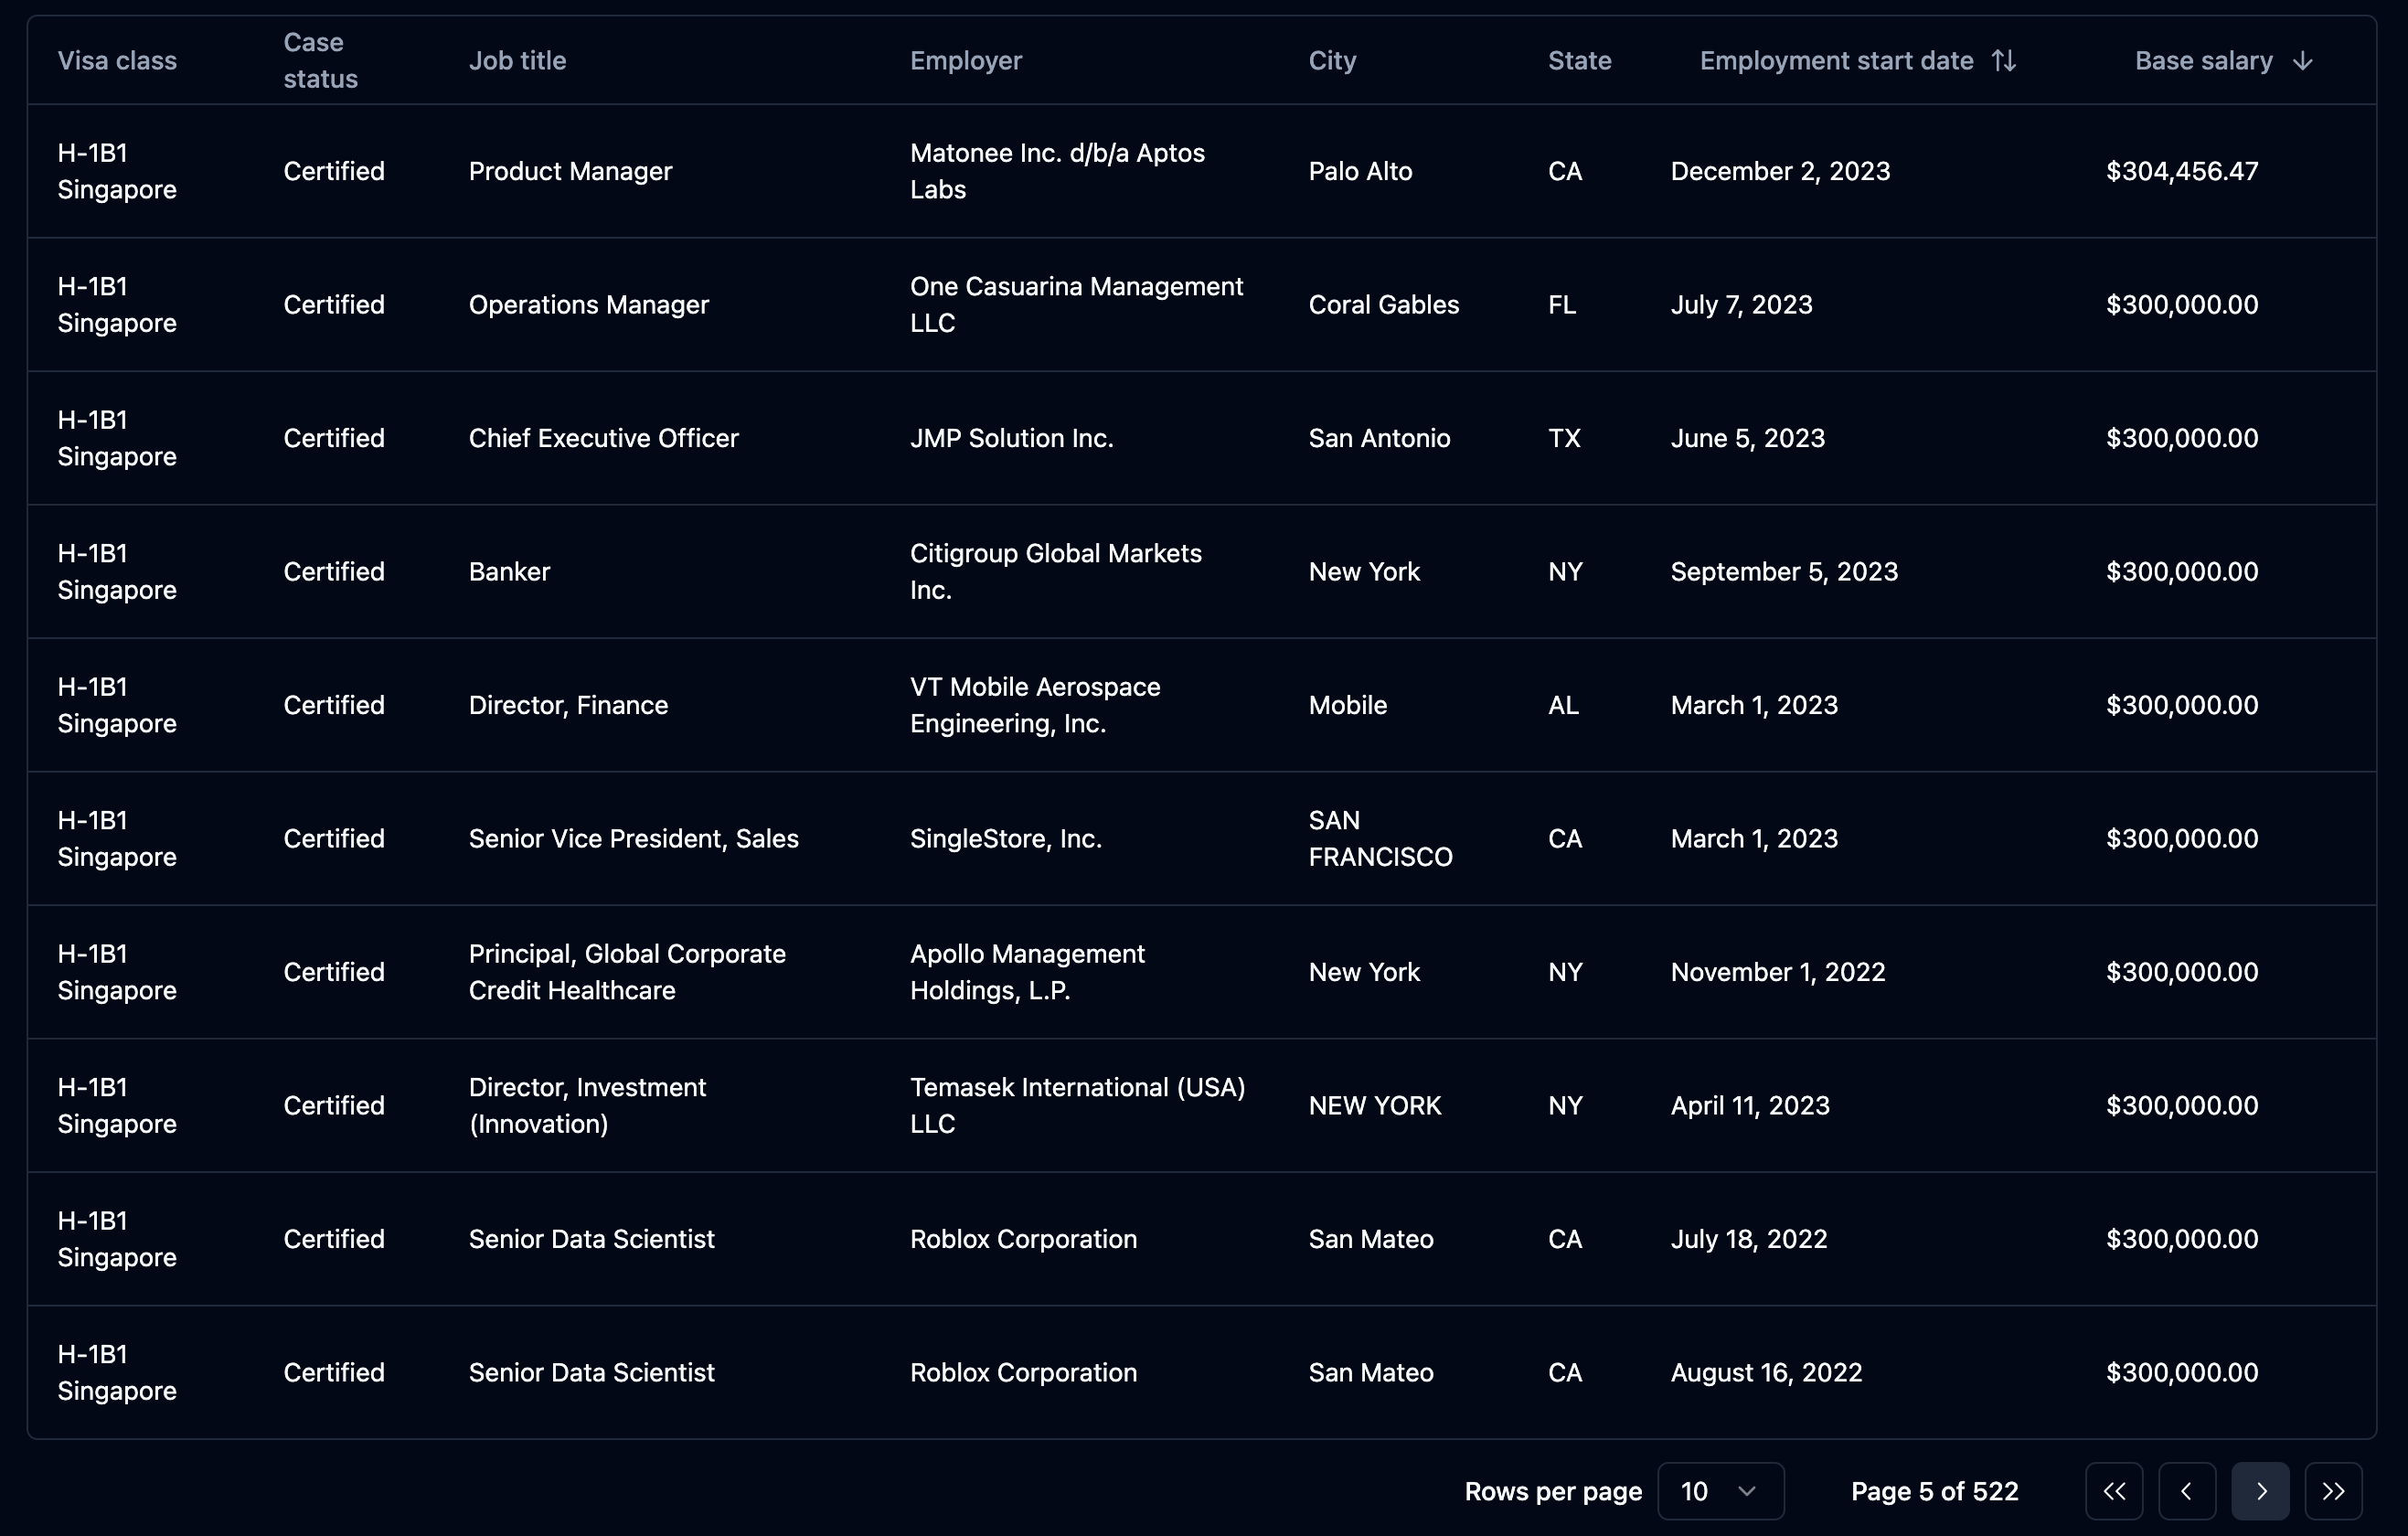The width and height of the screenshot is (2408, 1536).
Task: Select the Chief Executive Officer job title
Action: (x=603, y=438)
